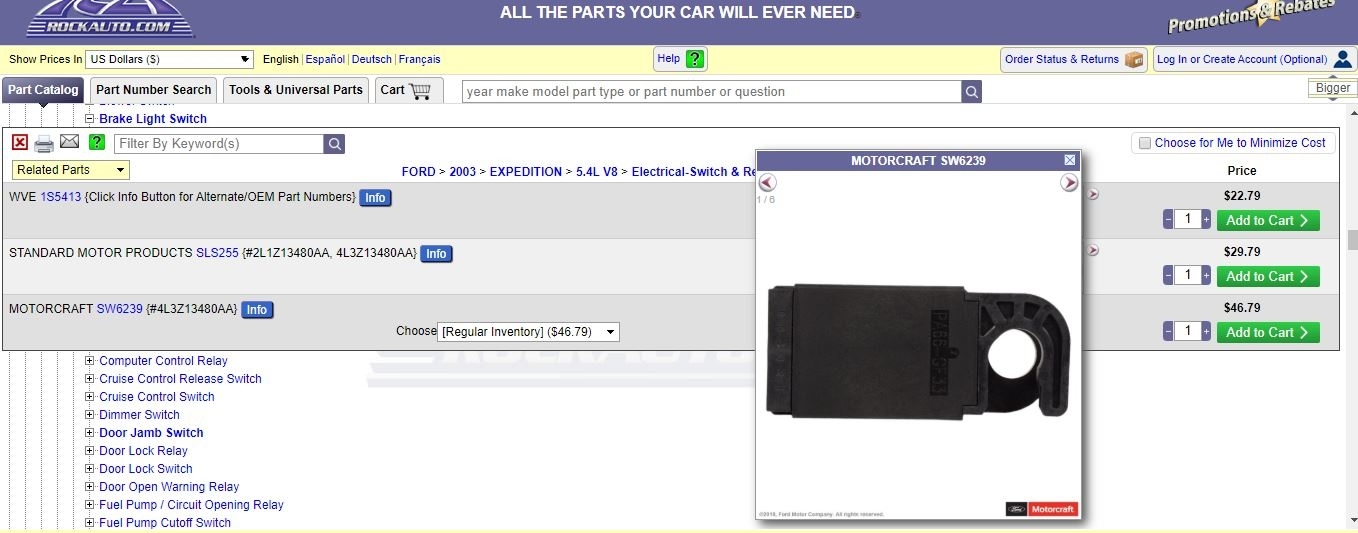1358x533 pixels.
Task: Decrease quantity for the $22.79 part
Action: [1168, 219]
